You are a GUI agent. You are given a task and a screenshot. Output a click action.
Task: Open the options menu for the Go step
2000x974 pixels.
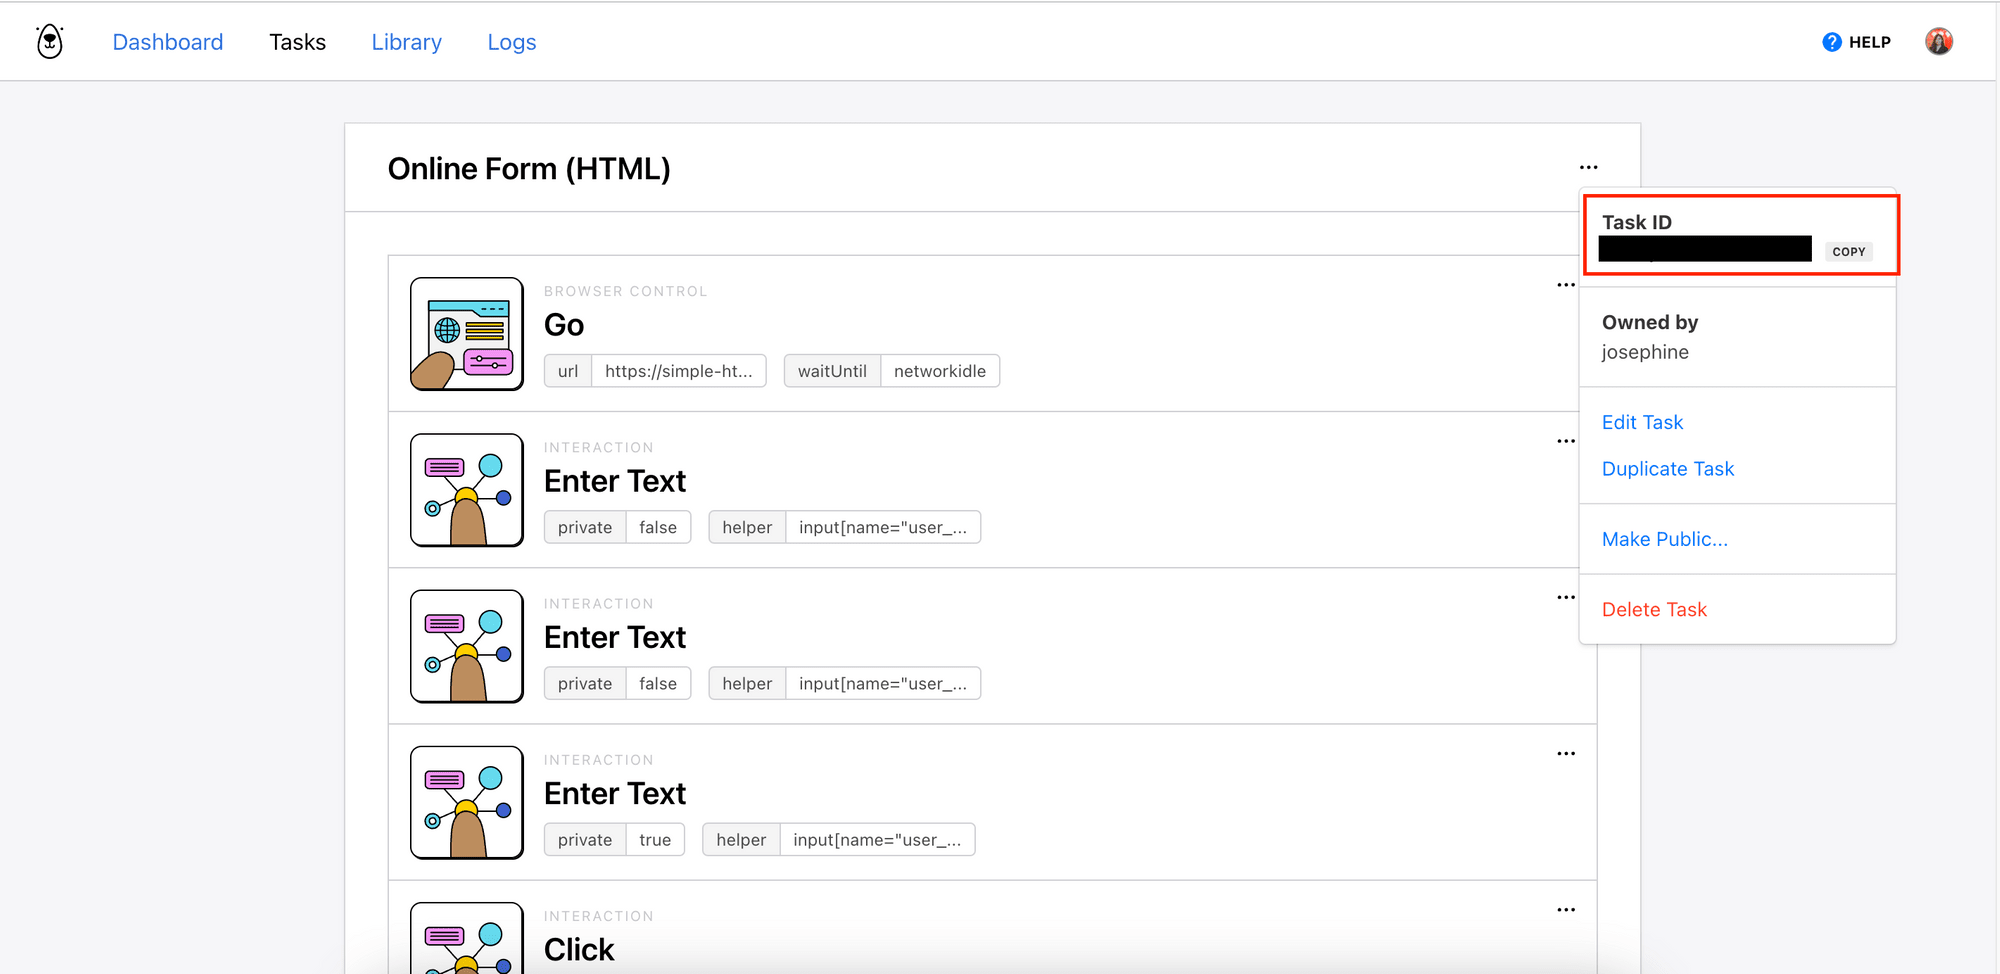(x=1565, y=284)
